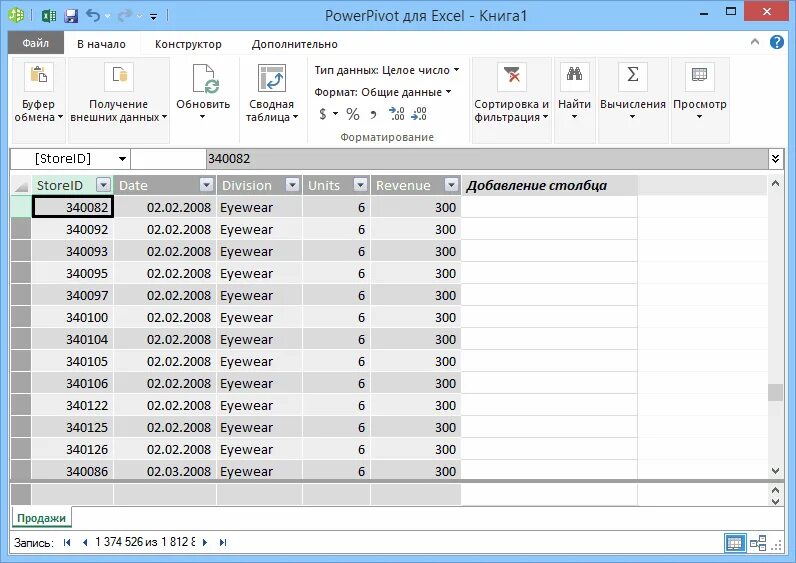Switch to Дополнительно ribbon tab

pyautogui.click(x=294, y=44)
